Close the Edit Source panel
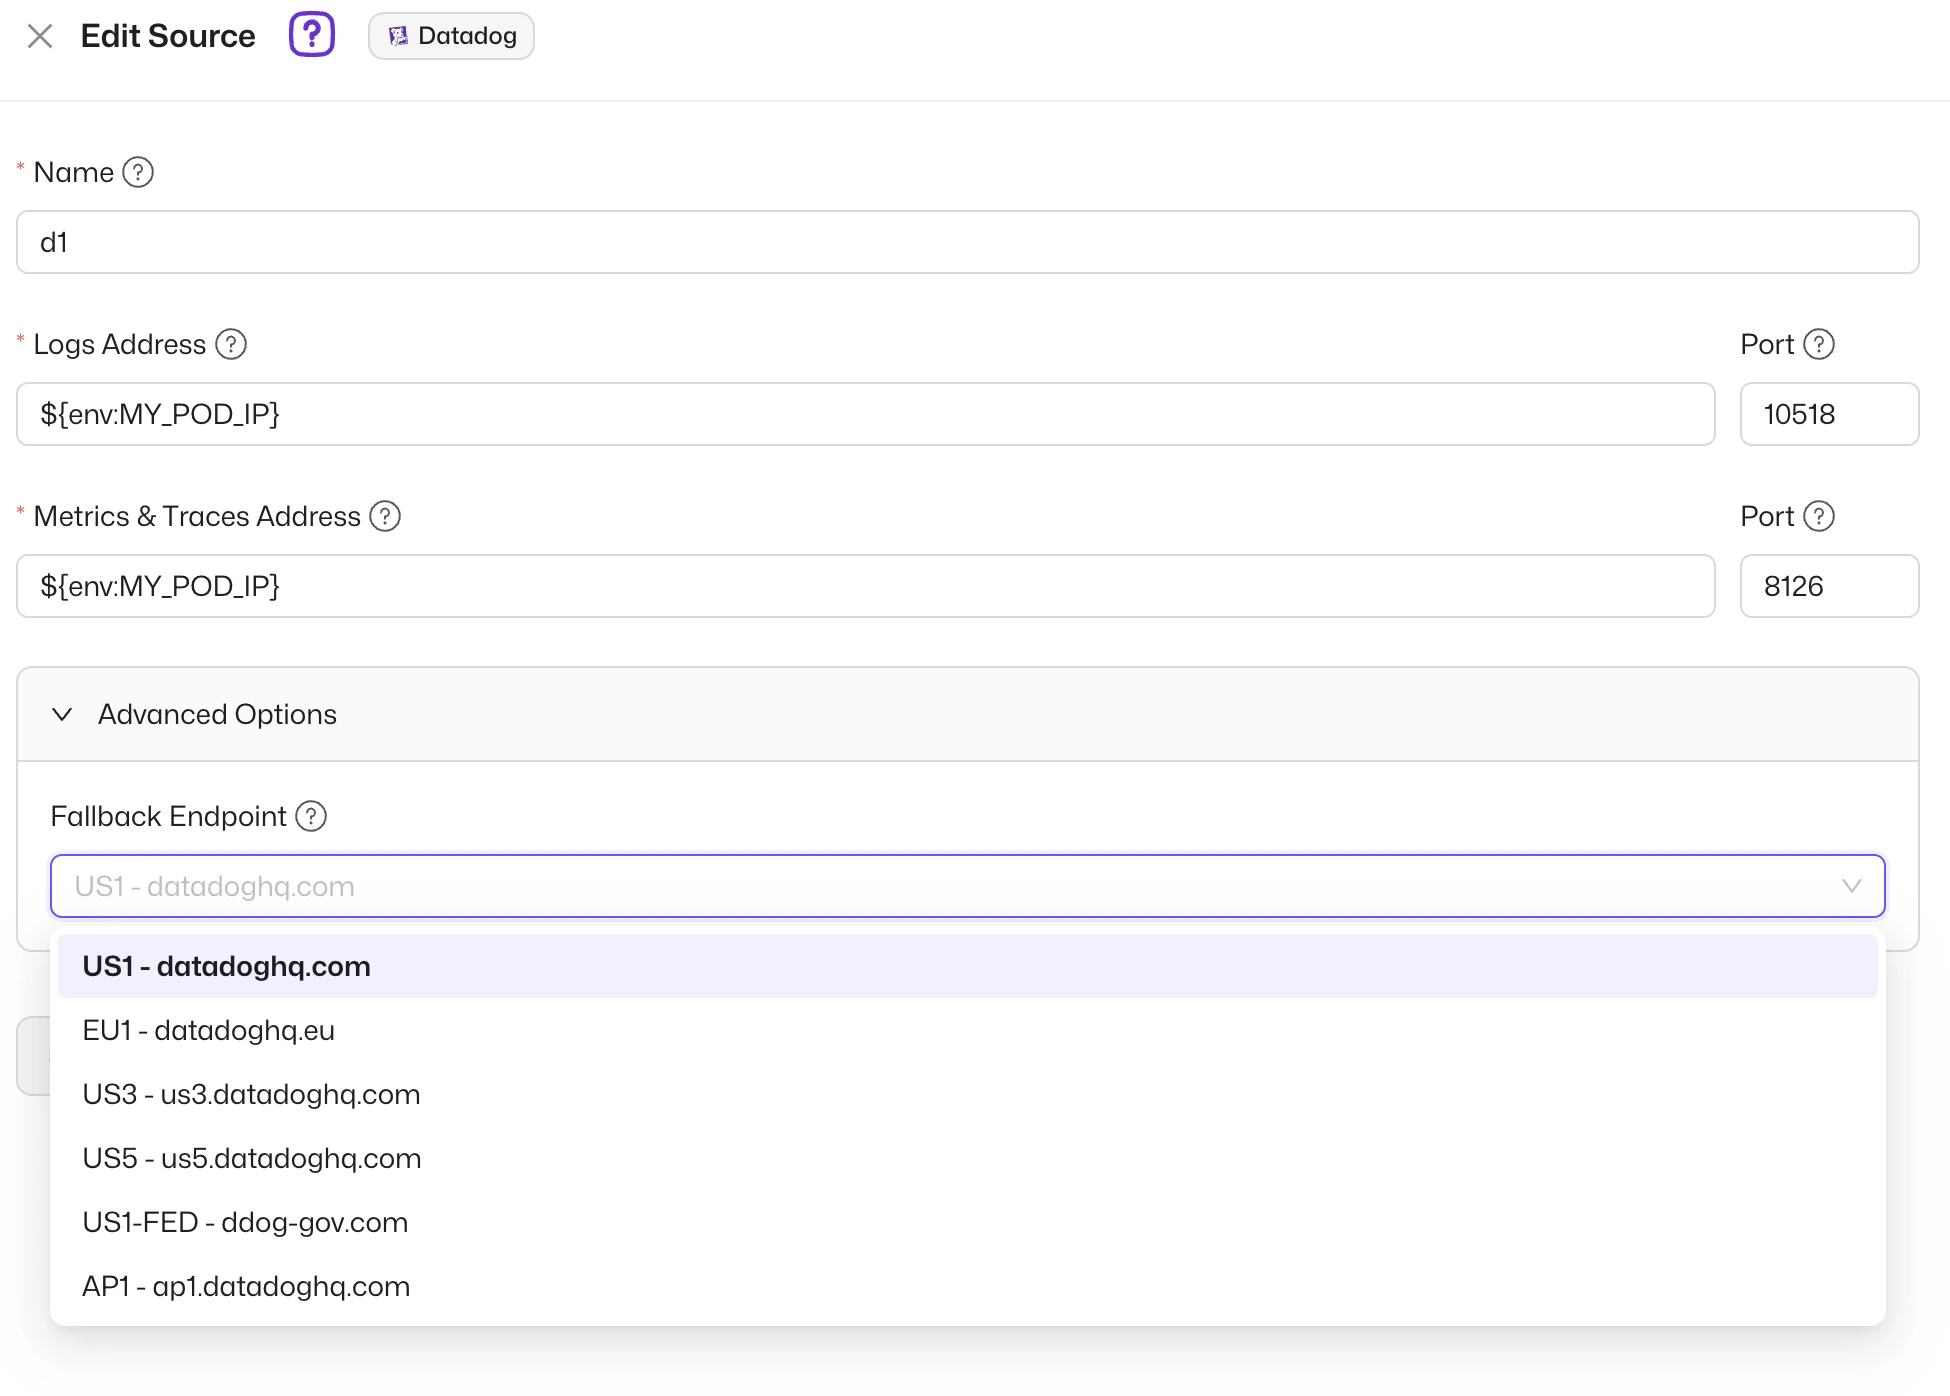 pyautogui.click(x=40, y=36)
